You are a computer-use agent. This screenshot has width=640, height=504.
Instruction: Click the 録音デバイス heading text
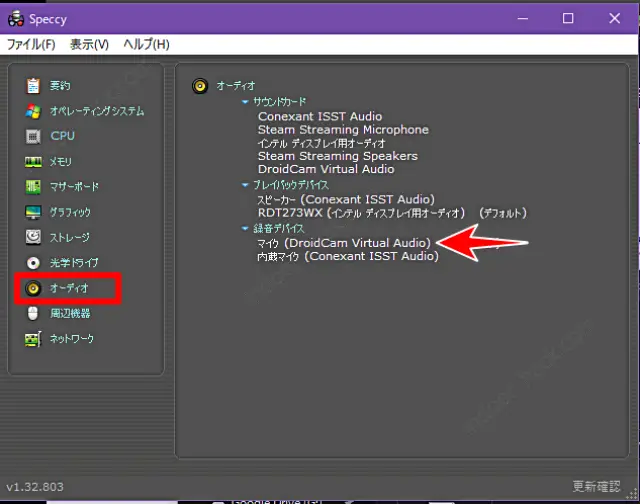(278, 228)
